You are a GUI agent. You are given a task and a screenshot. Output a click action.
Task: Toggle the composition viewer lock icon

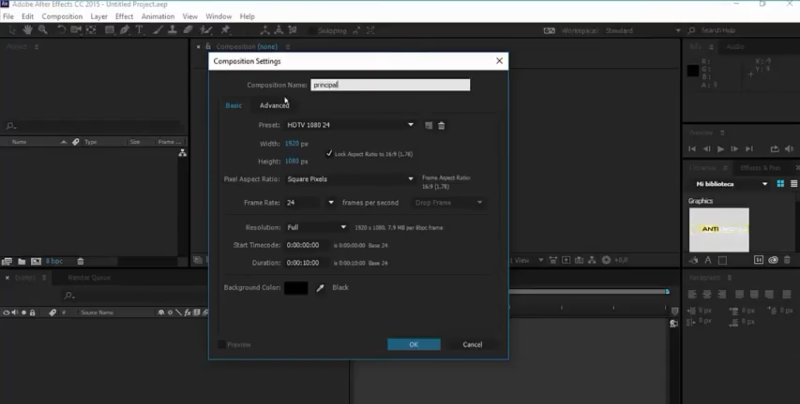click(x=208, y=46)
